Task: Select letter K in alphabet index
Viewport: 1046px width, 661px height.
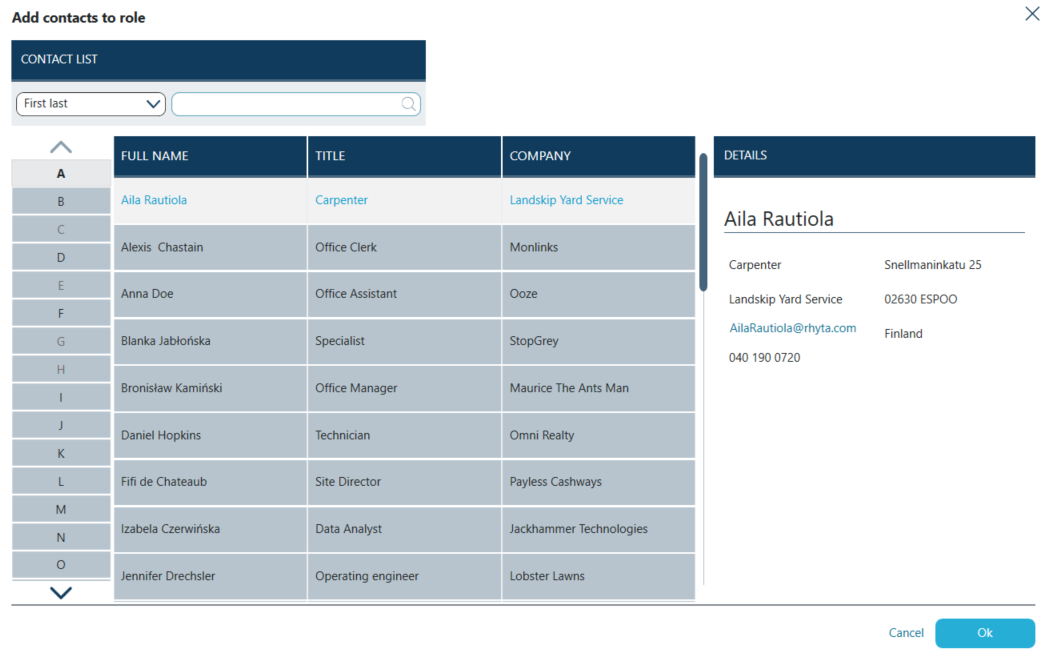Action: coord(61,453)
